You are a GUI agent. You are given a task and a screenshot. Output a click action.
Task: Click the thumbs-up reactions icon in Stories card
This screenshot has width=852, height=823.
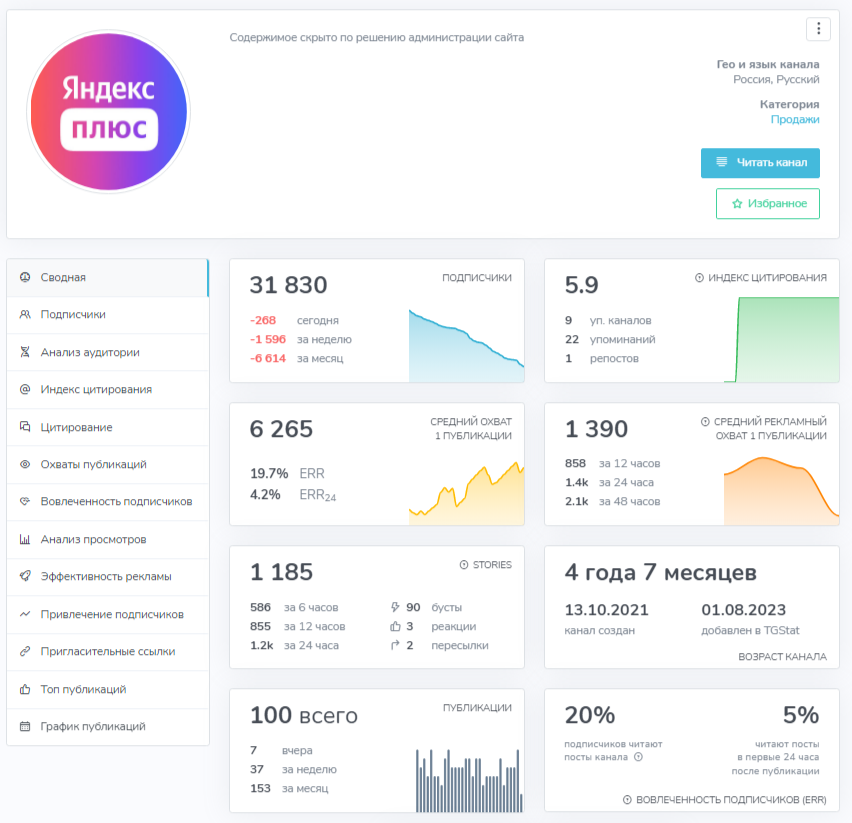[x=395, y=626]
